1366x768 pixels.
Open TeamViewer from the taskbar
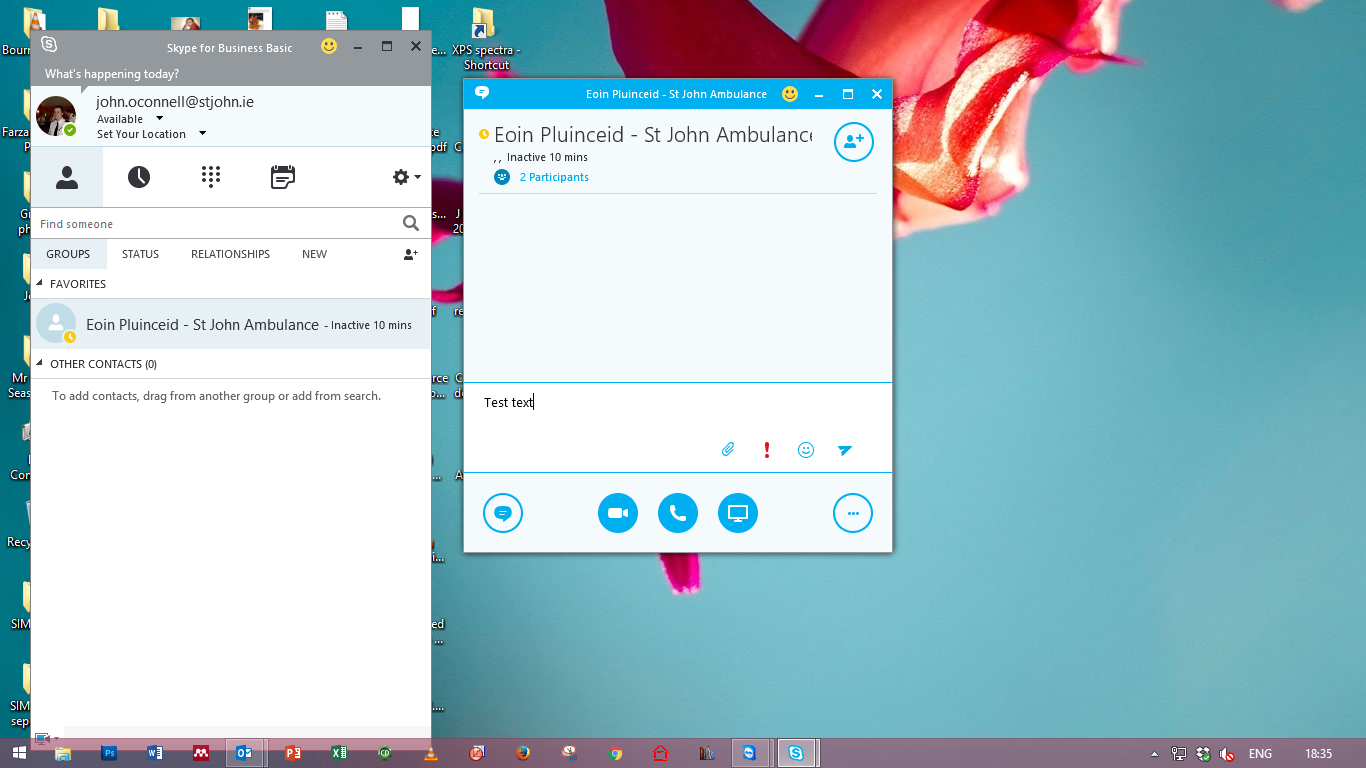click(750, 753)
